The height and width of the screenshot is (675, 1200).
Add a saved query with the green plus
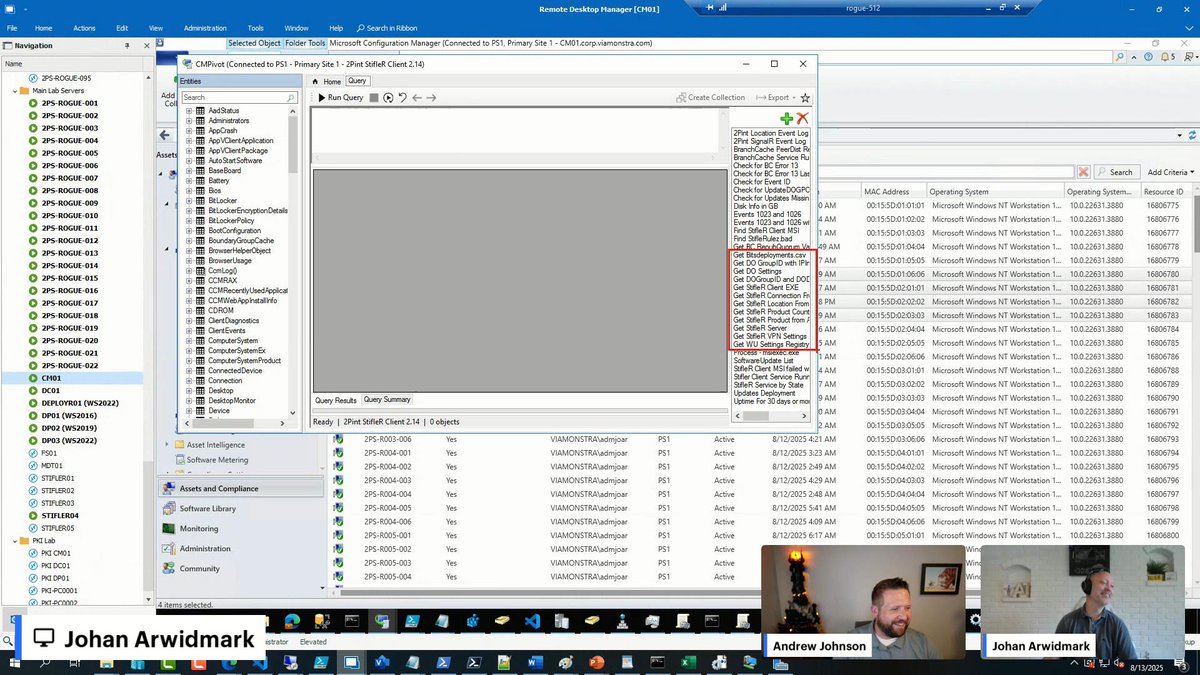tap(787, 118)
